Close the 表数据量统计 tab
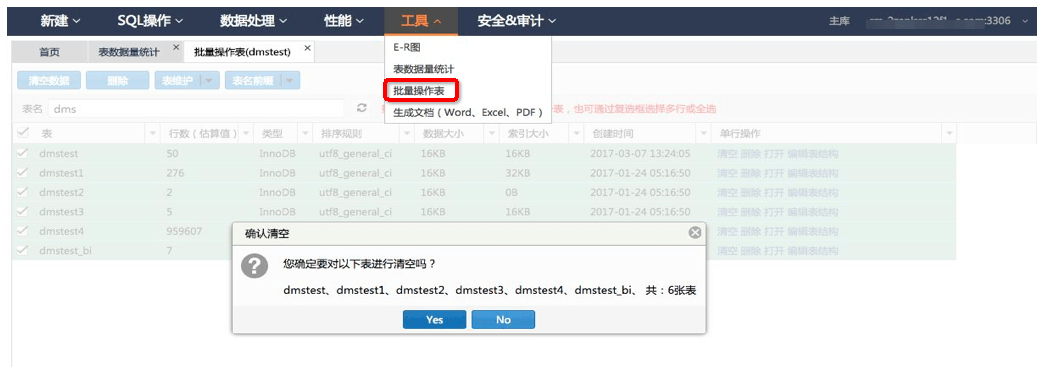The height and width of the screenshot is (374, 1043). click(x=176, y=47)
